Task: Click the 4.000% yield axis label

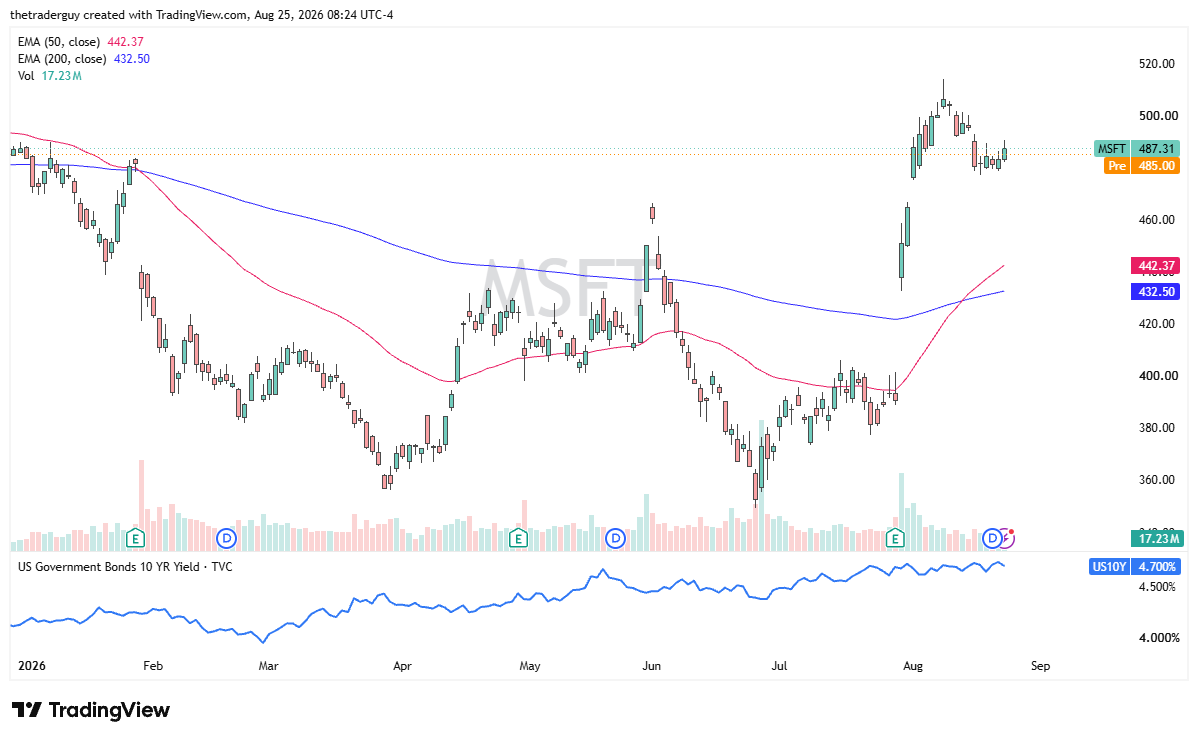Action: tap(1158, 637)
